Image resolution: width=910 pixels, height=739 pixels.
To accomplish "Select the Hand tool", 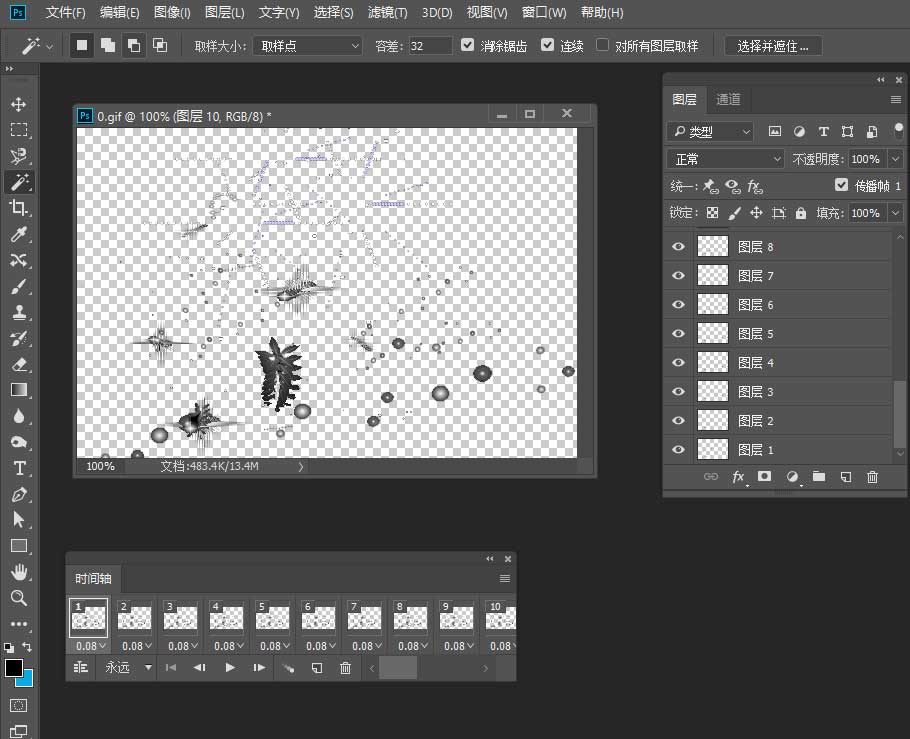I will 19,572.
